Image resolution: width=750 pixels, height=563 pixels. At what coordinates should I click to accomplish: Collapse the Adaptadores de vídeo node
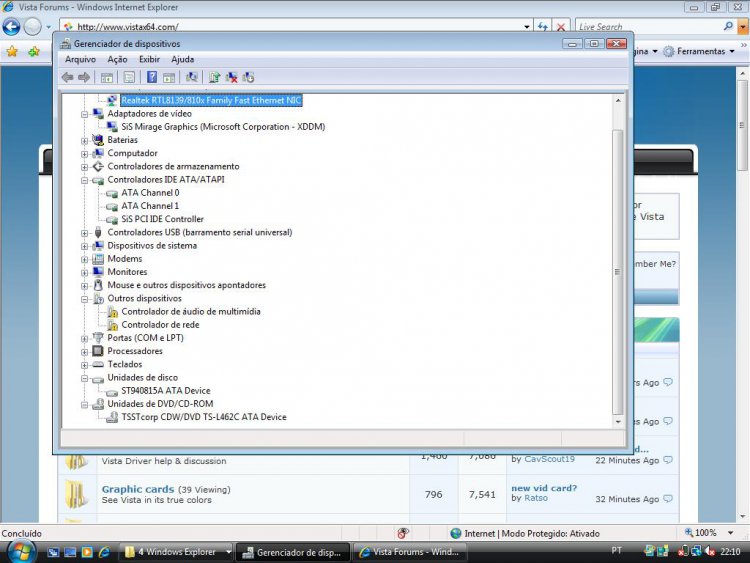pyautogui.click(x=85, y=114)
